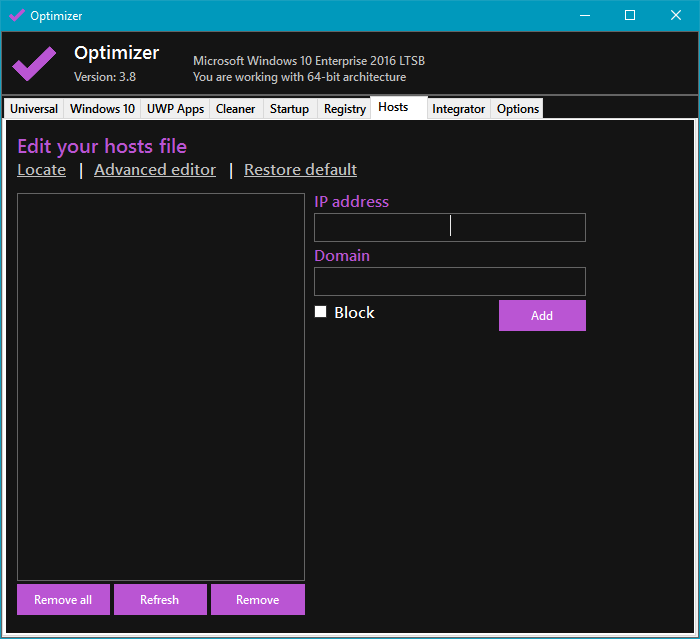The height and width of the screenshot is (639, 700).
Task: Click the Optimizer checkmark logo in header
Action: 34,63
